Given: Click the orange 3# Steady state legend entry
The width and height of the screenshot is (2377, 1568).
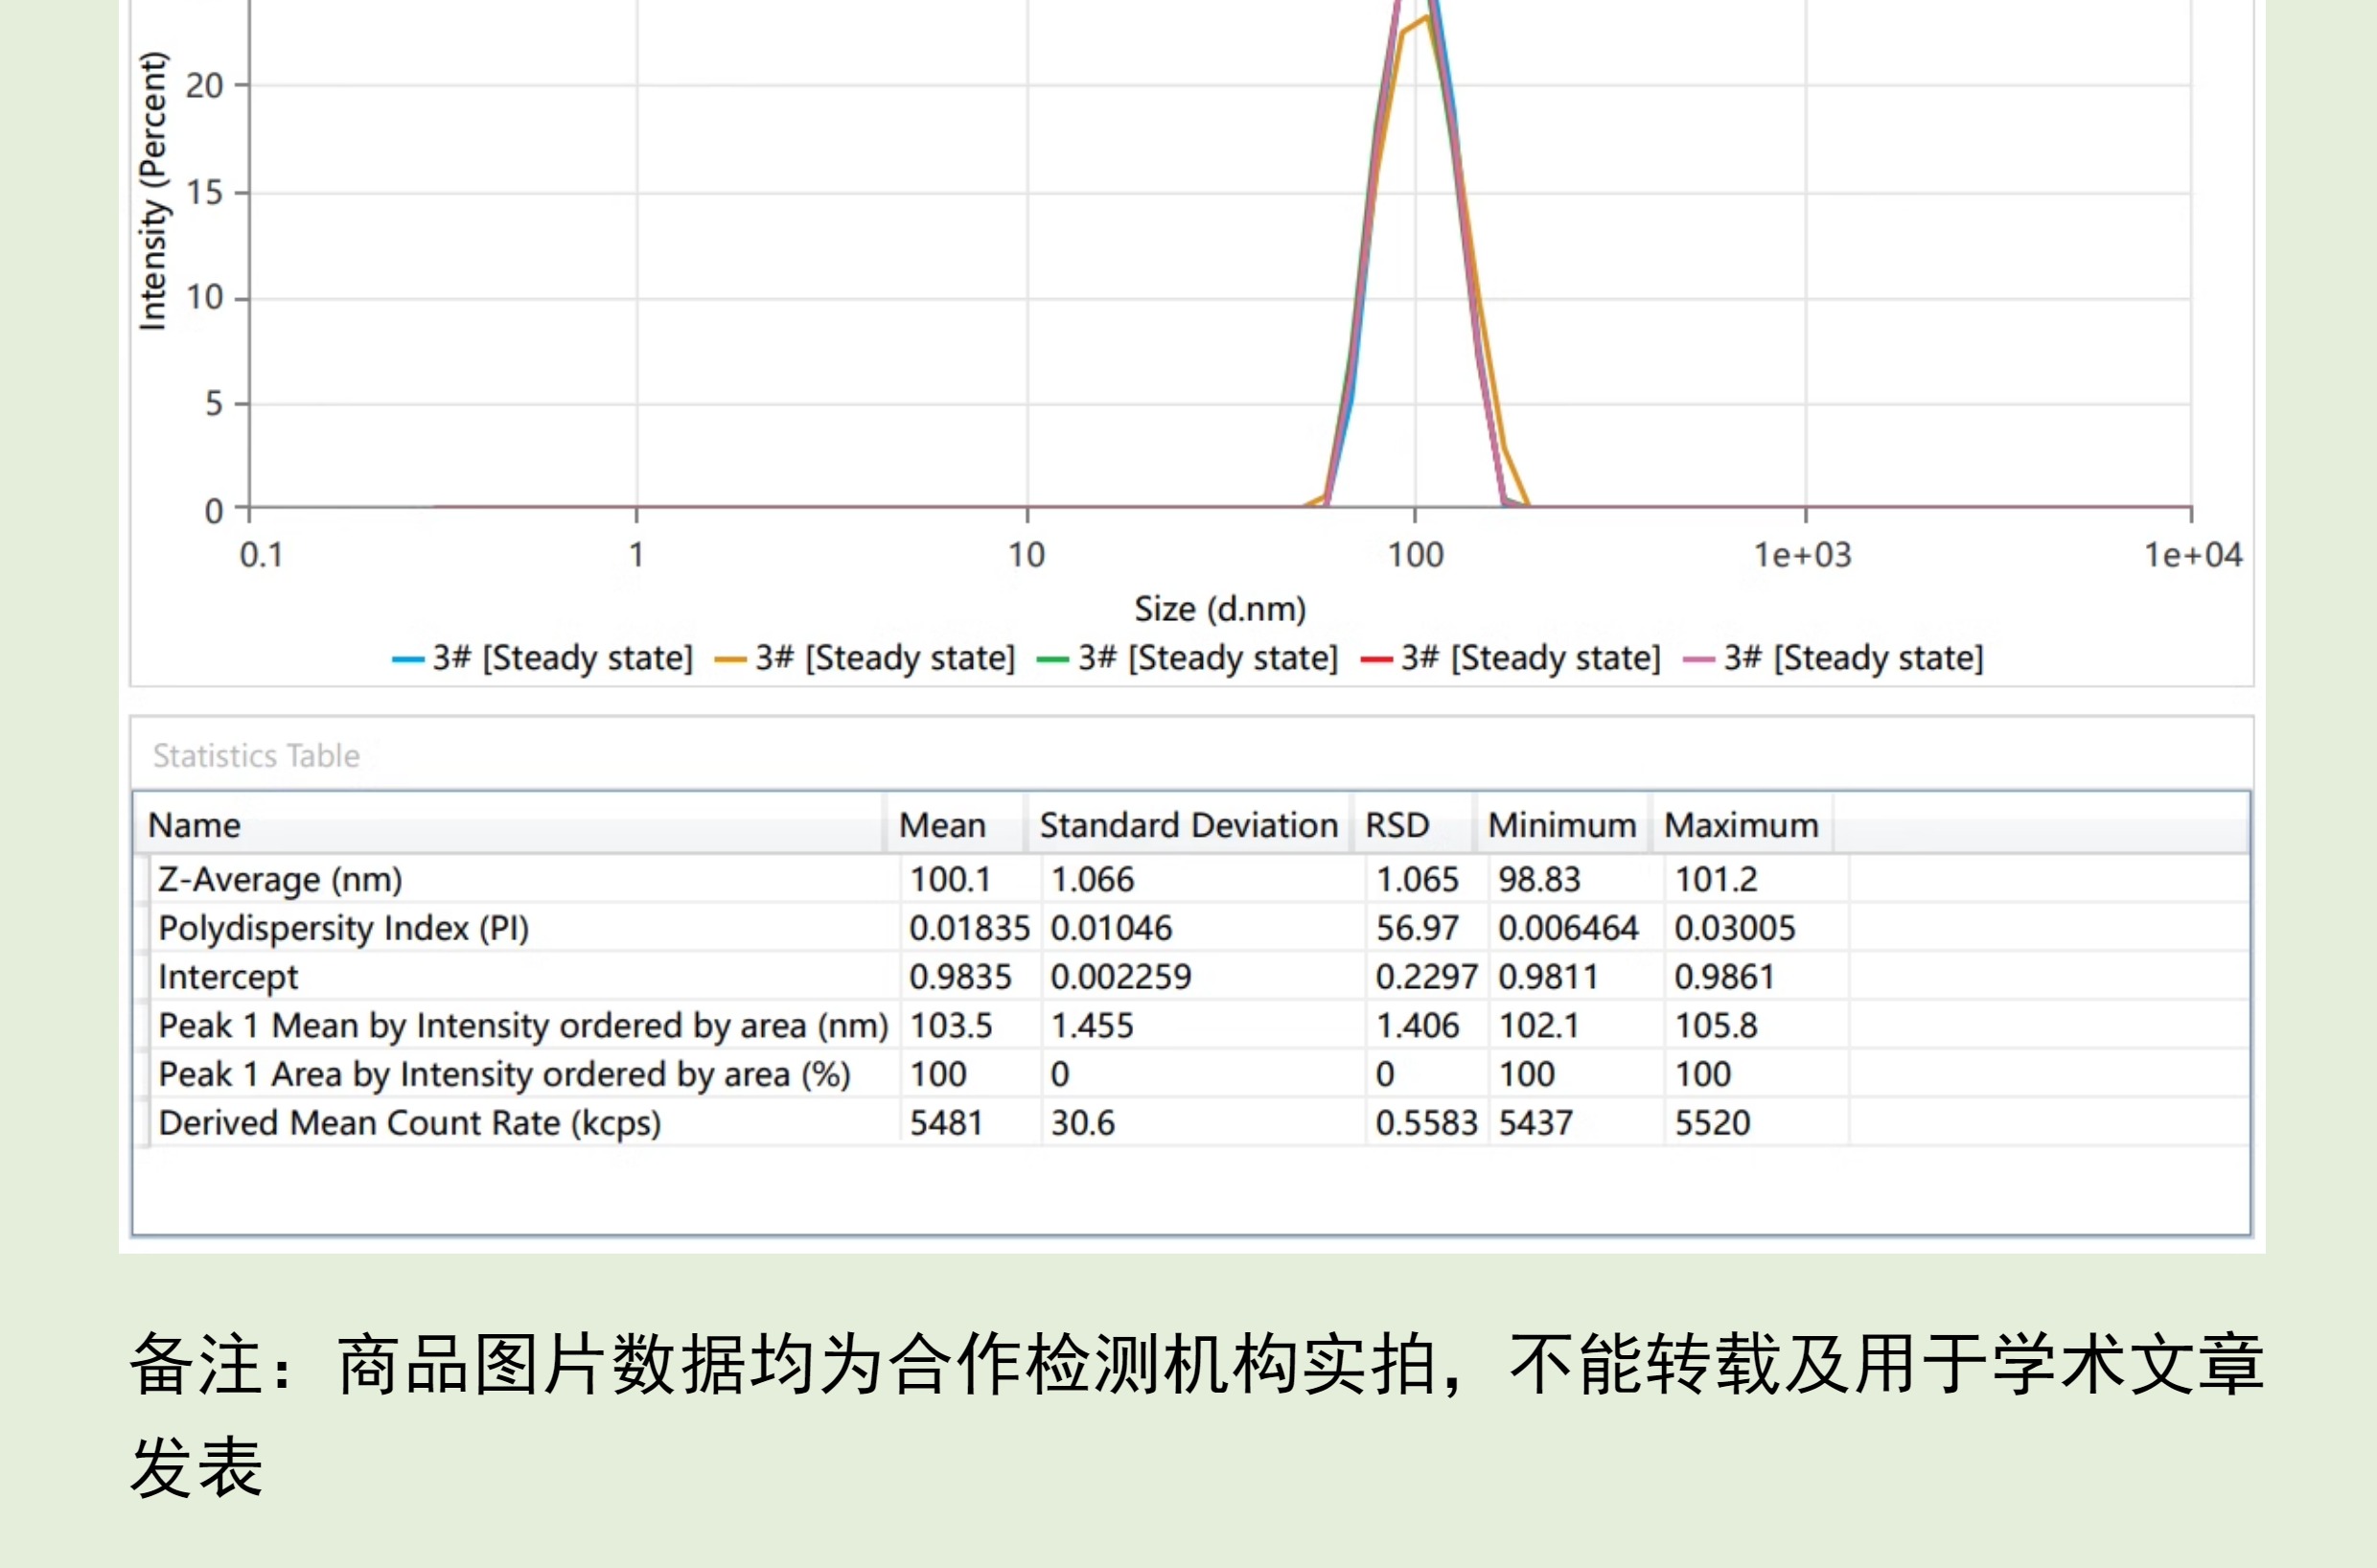Looking at the screenshot, I should pyautogui.click(x=884, y=658).
